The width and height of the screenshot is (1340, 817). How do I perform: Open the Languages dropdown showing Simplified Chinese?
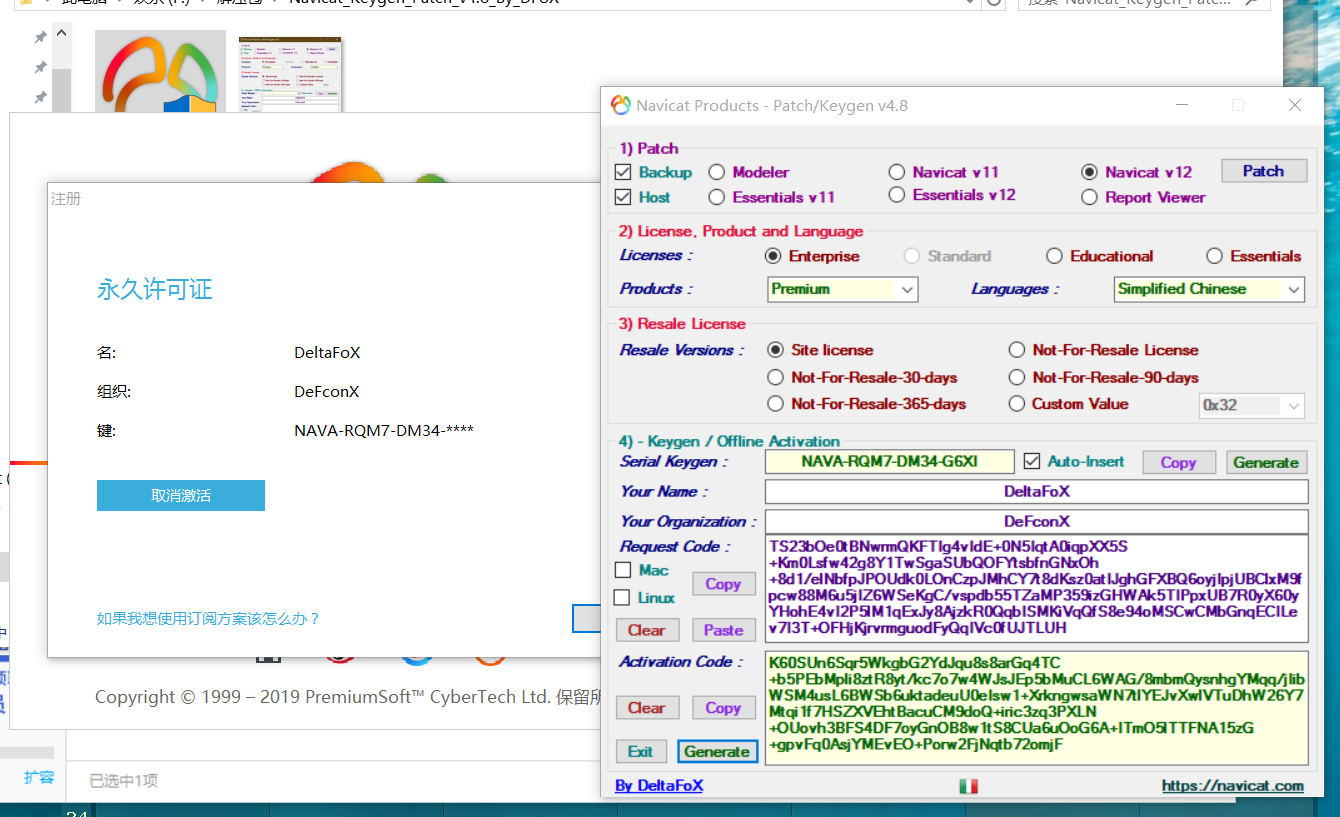1209,289
